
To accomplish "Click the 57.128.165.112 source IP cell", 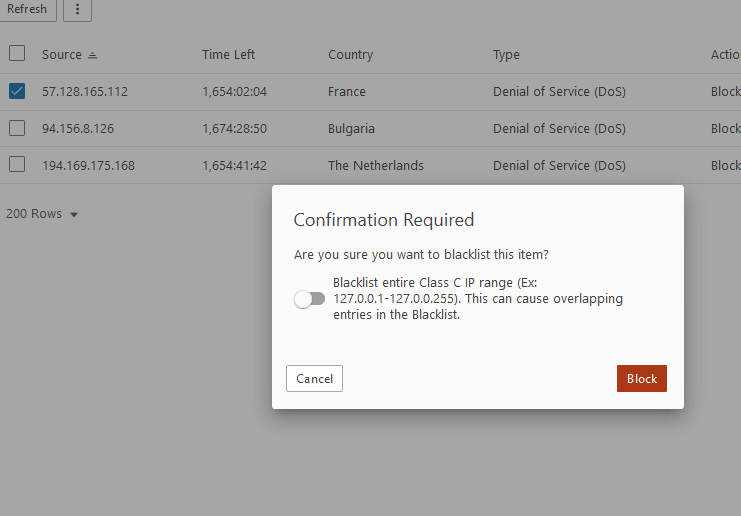I will (85, 92).
